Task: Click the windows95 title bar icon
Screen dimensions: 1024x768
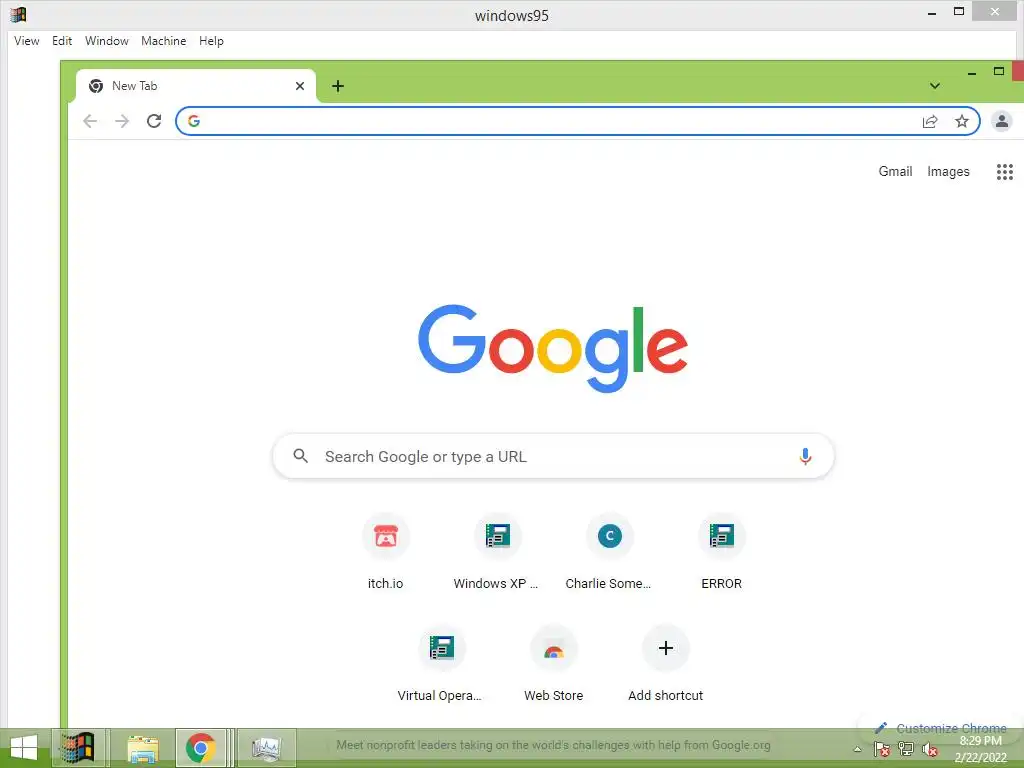Action: pos(18,14)
